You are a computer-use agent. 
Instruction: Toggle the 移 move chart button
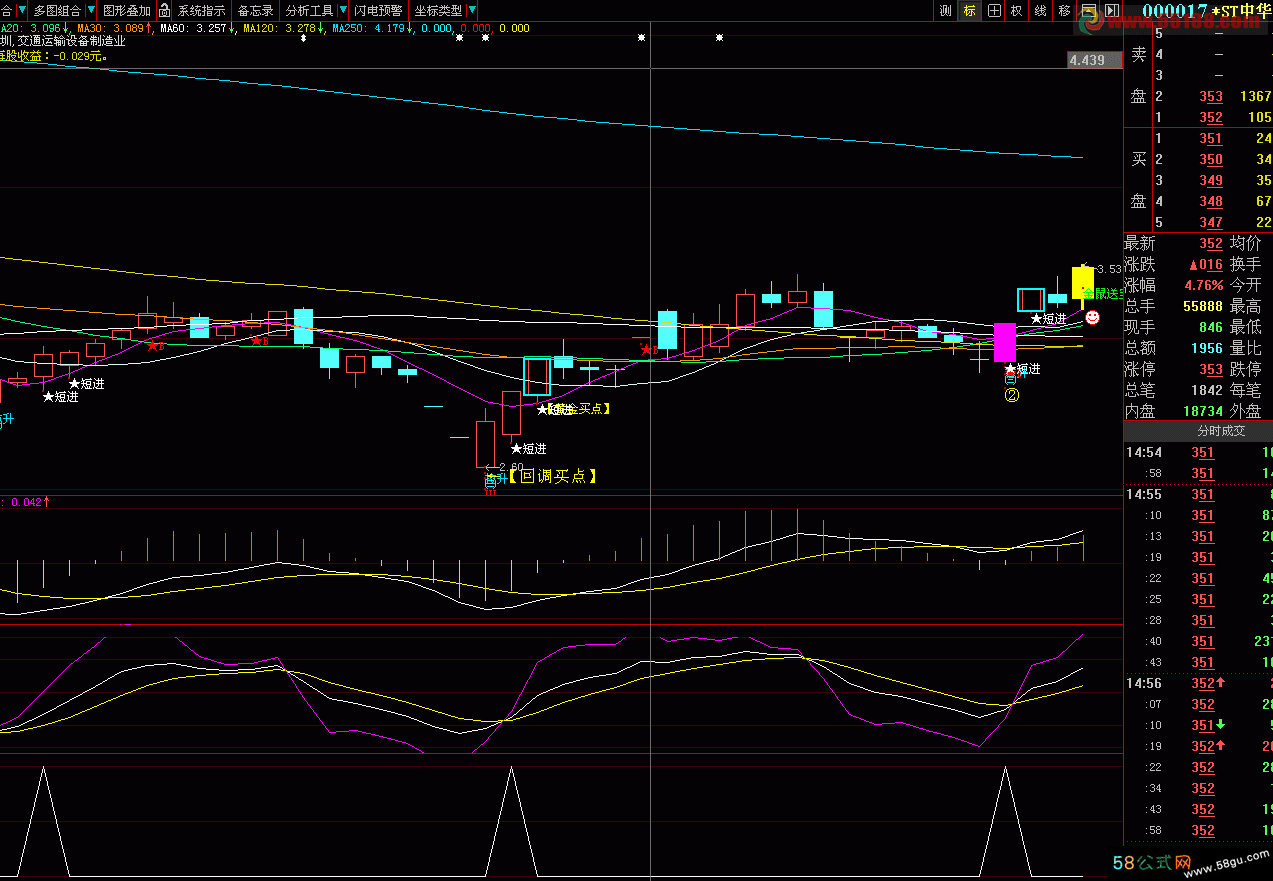[x=1064, y=10]
